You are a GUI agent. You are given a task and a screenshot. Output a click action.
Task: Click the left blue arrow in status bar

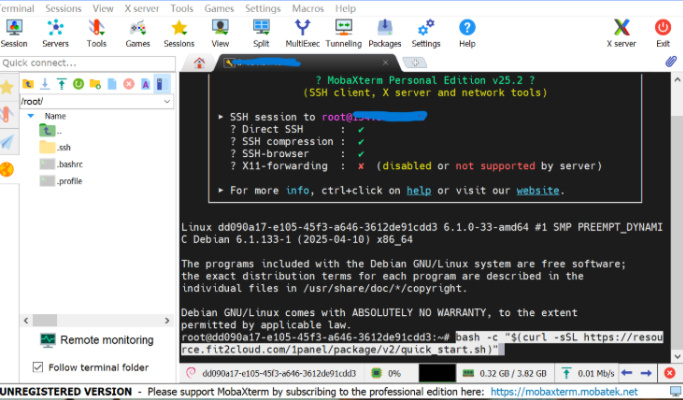[x=626, y=373]
